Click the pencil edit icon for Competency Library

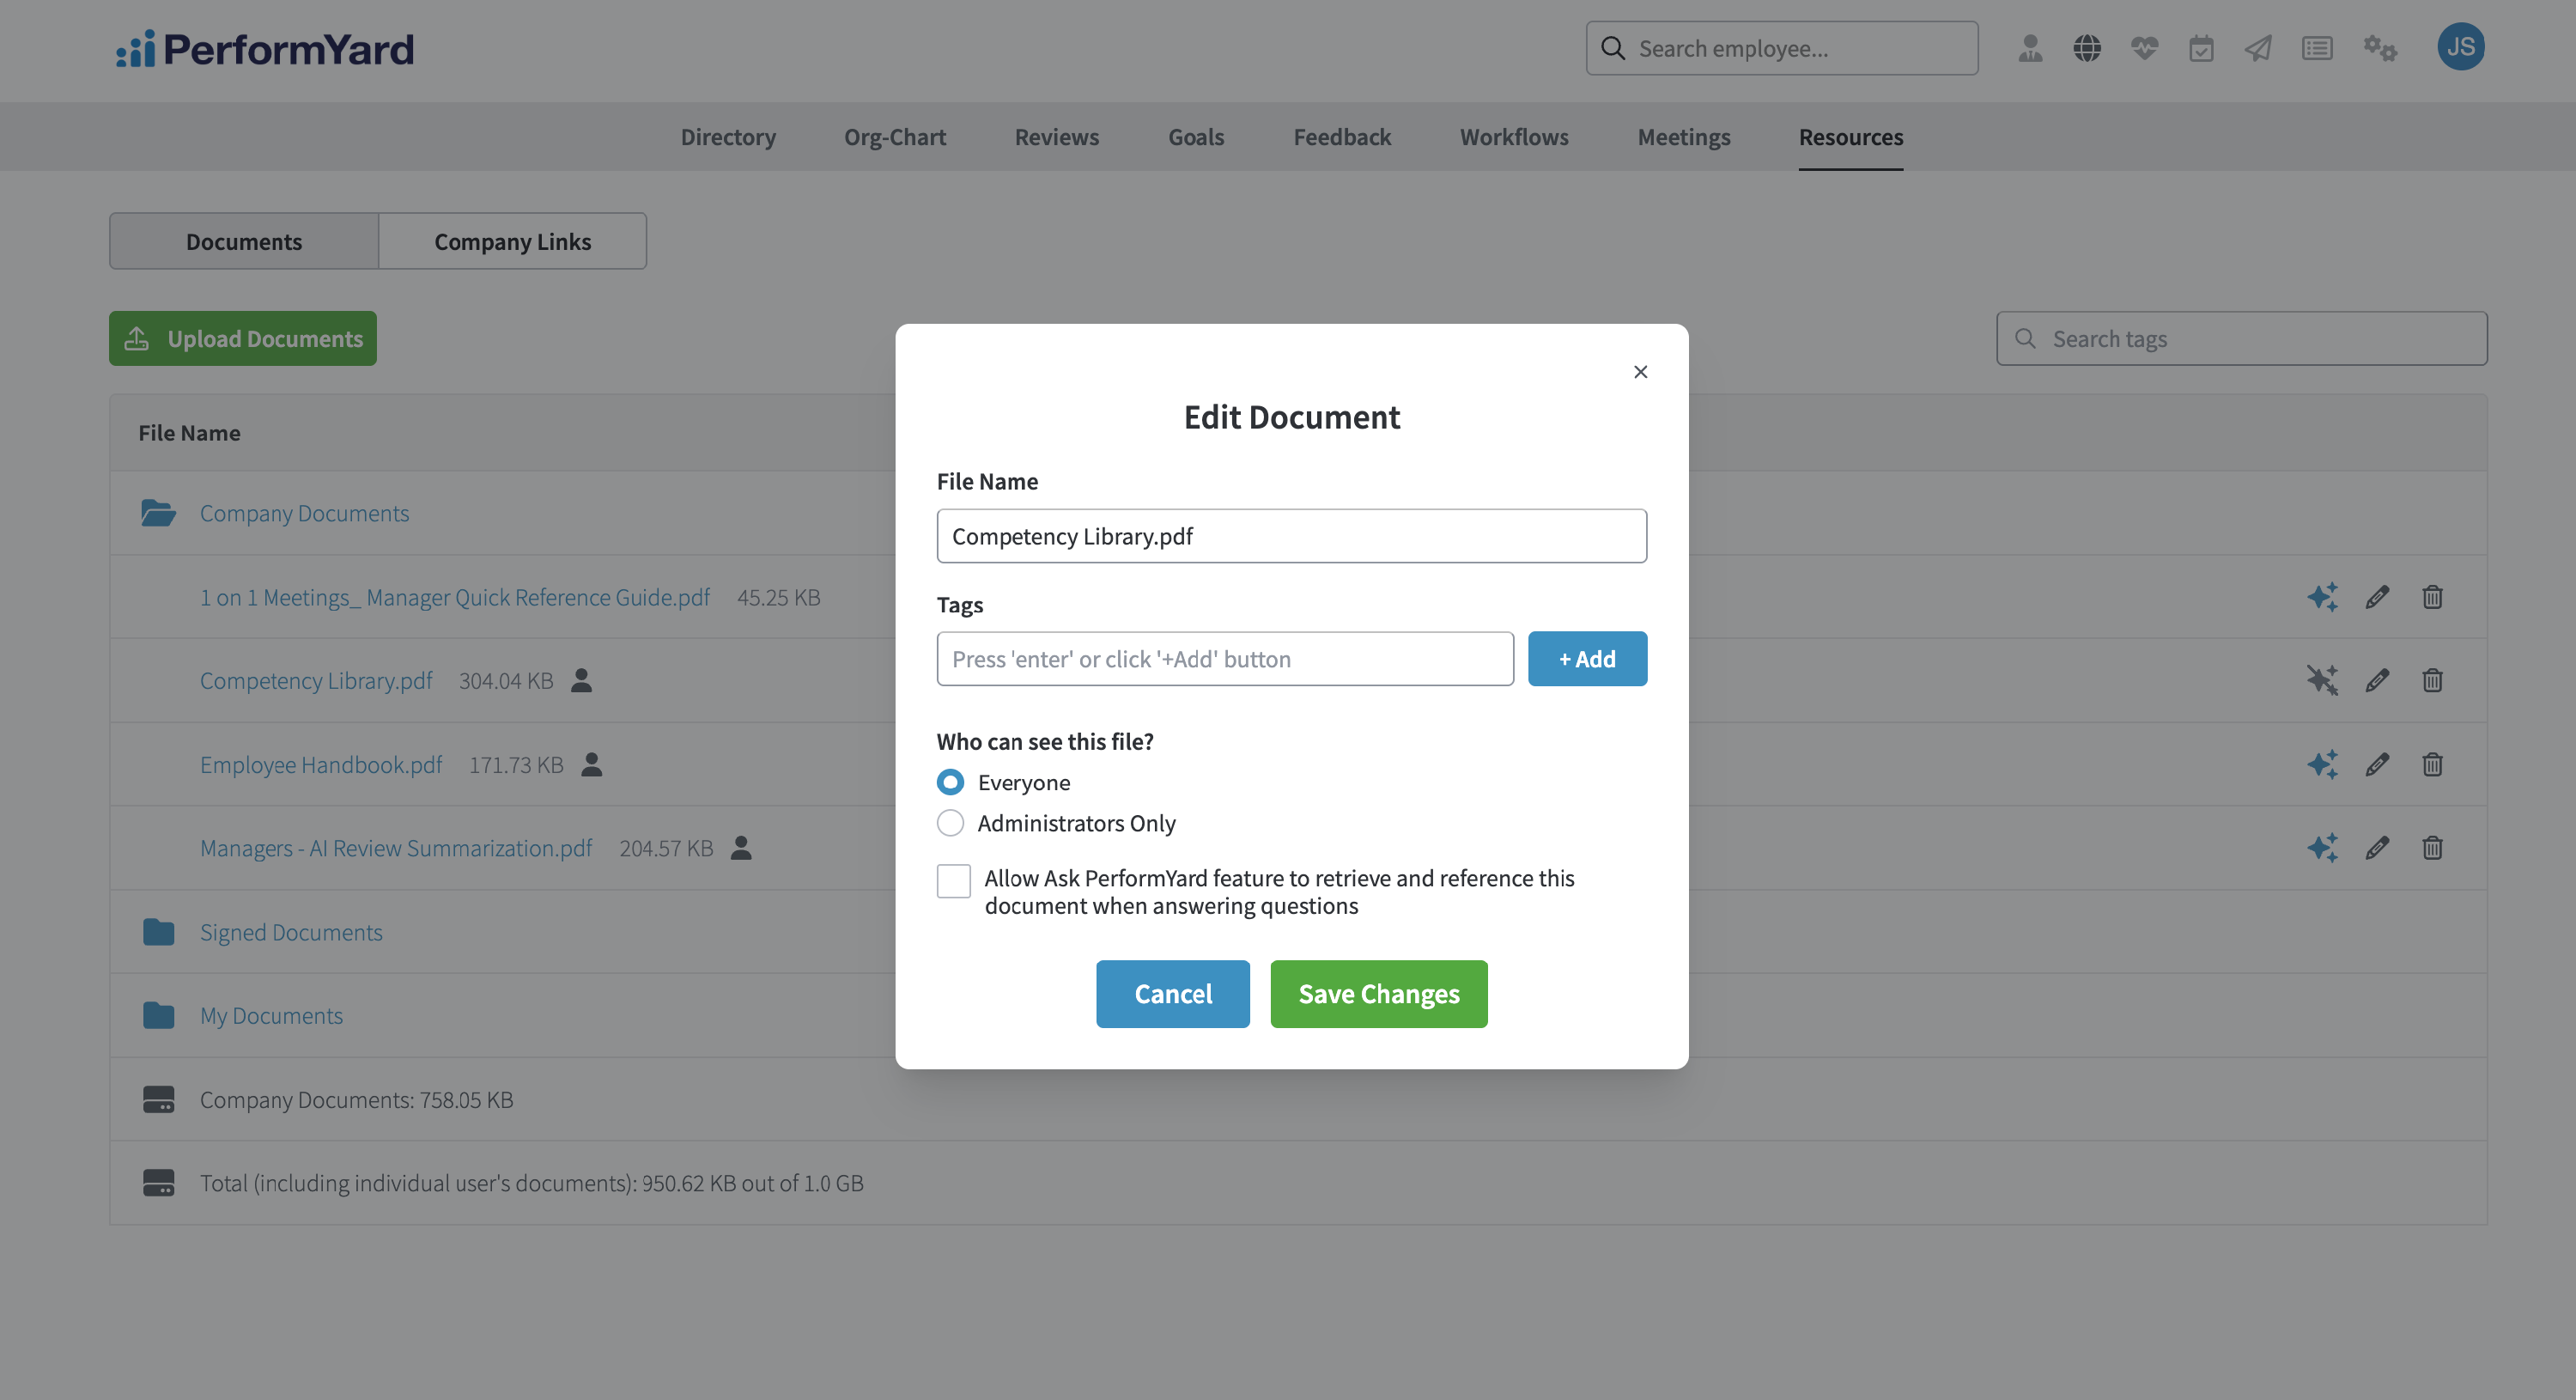[x=2377, y=680]
